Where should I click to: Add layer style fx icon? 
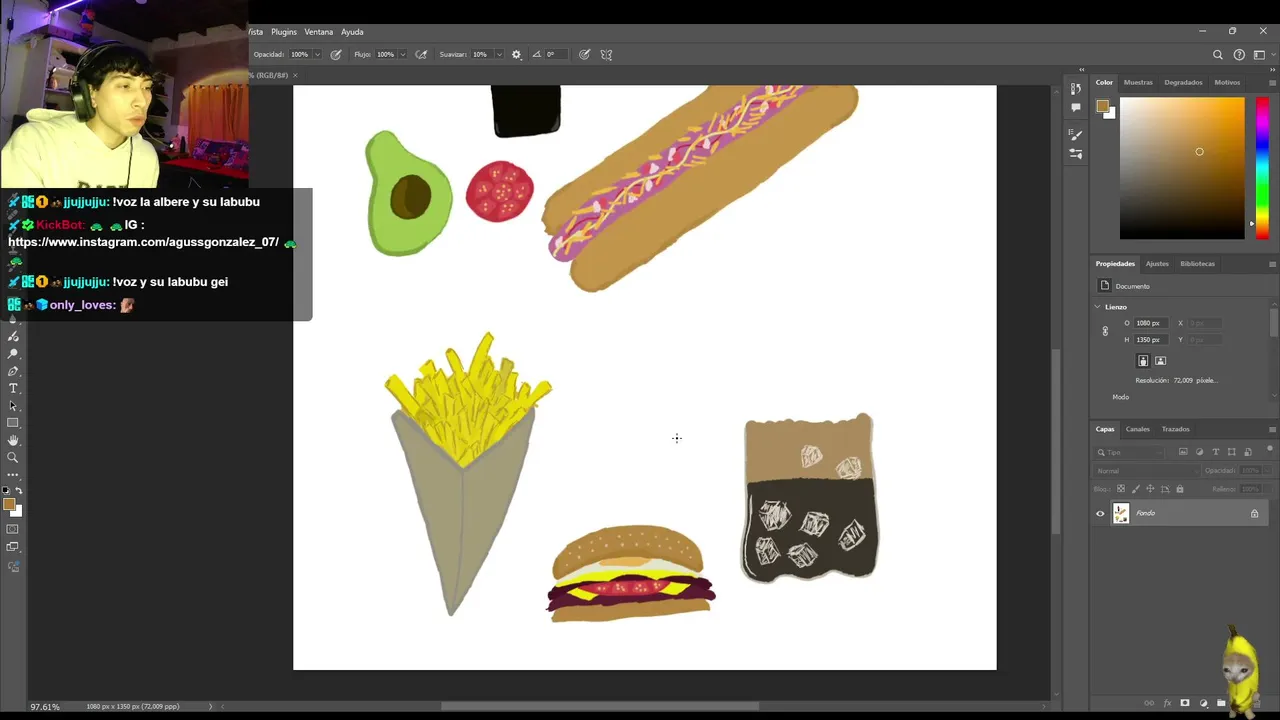1168,703
